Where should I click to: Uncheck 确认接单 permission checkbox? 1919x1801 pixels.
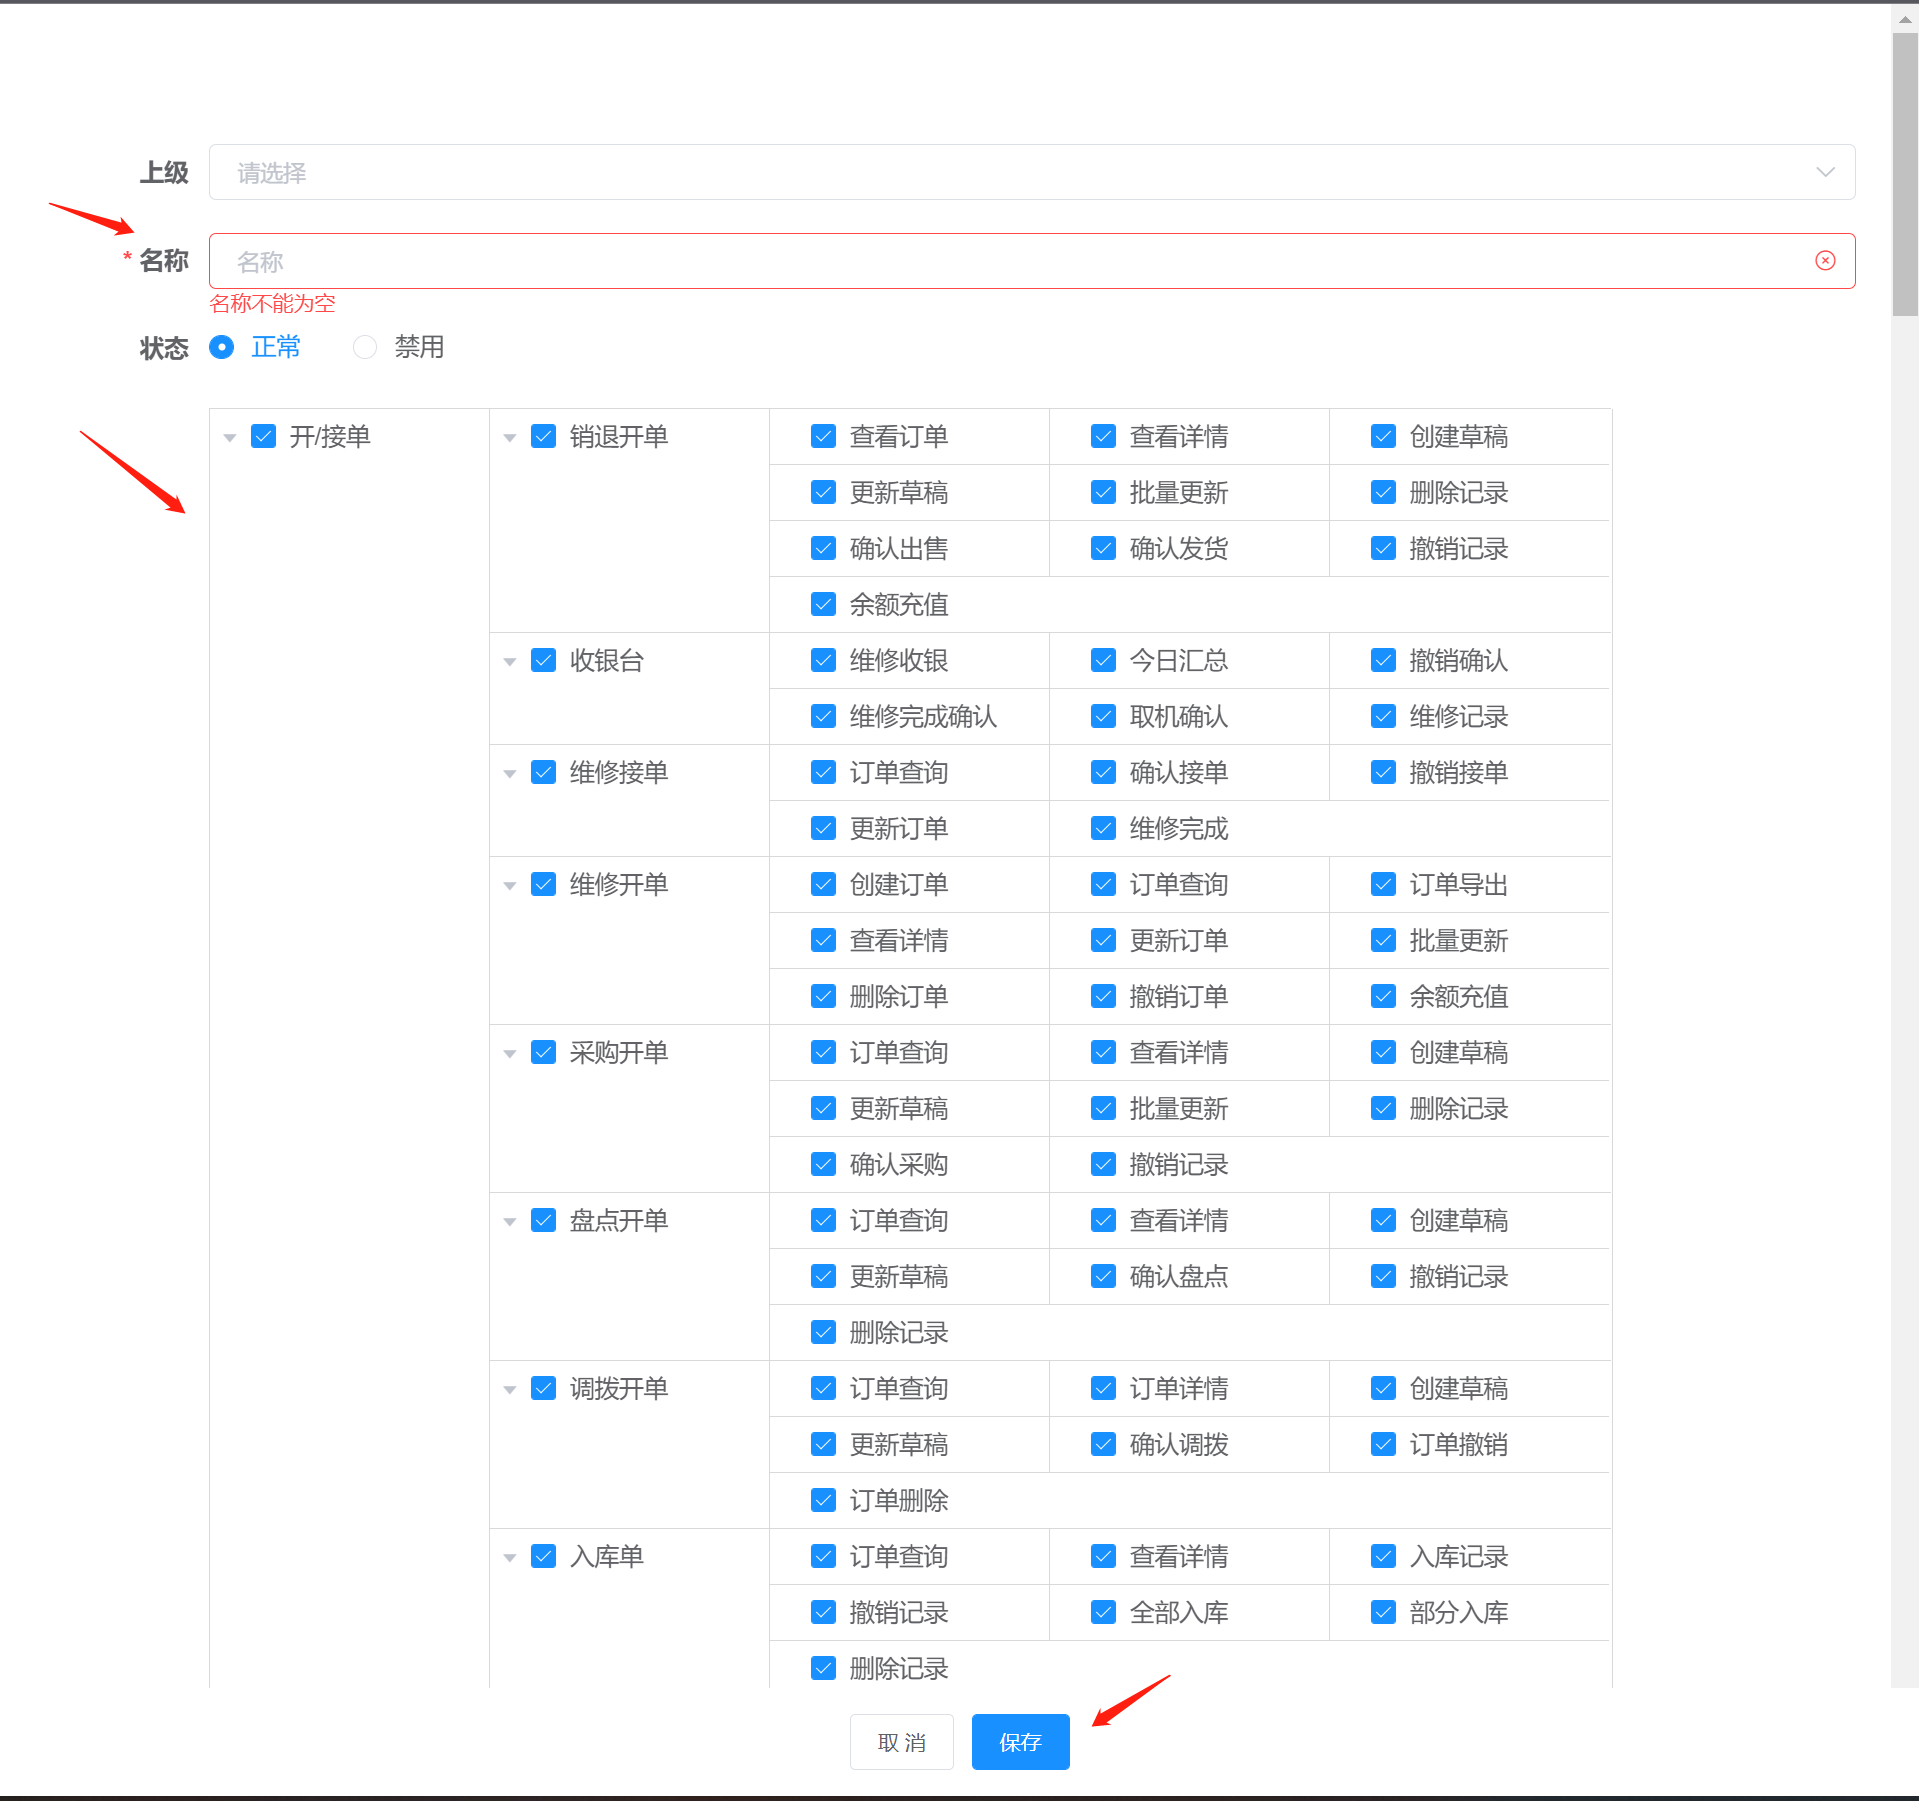point(1104,772)
